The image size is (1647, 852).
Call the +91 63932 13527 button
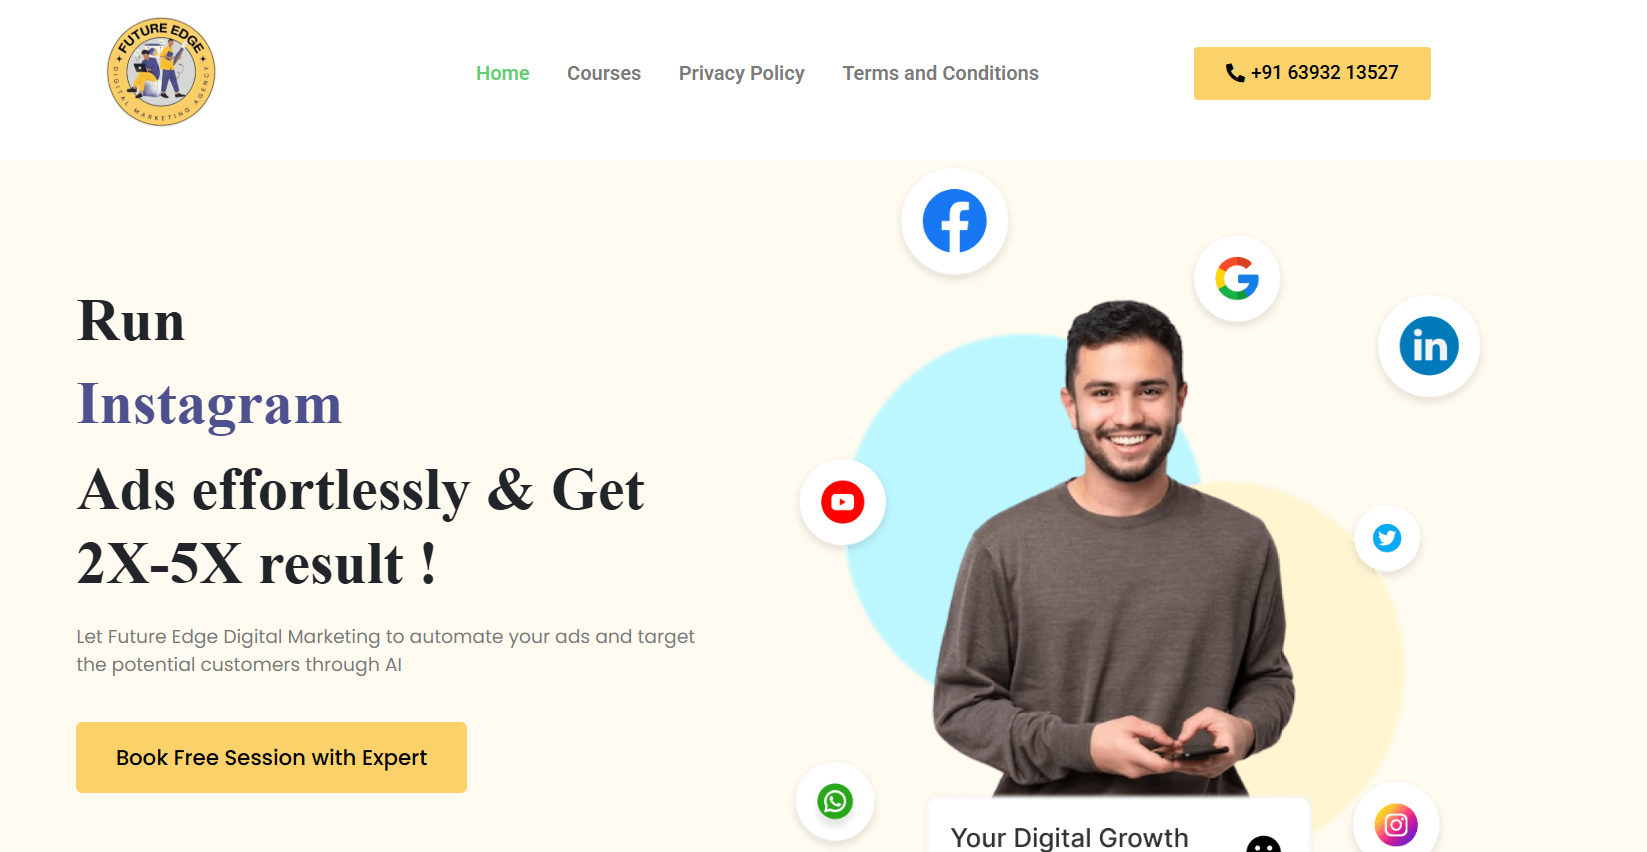[x=1312, y=73]
